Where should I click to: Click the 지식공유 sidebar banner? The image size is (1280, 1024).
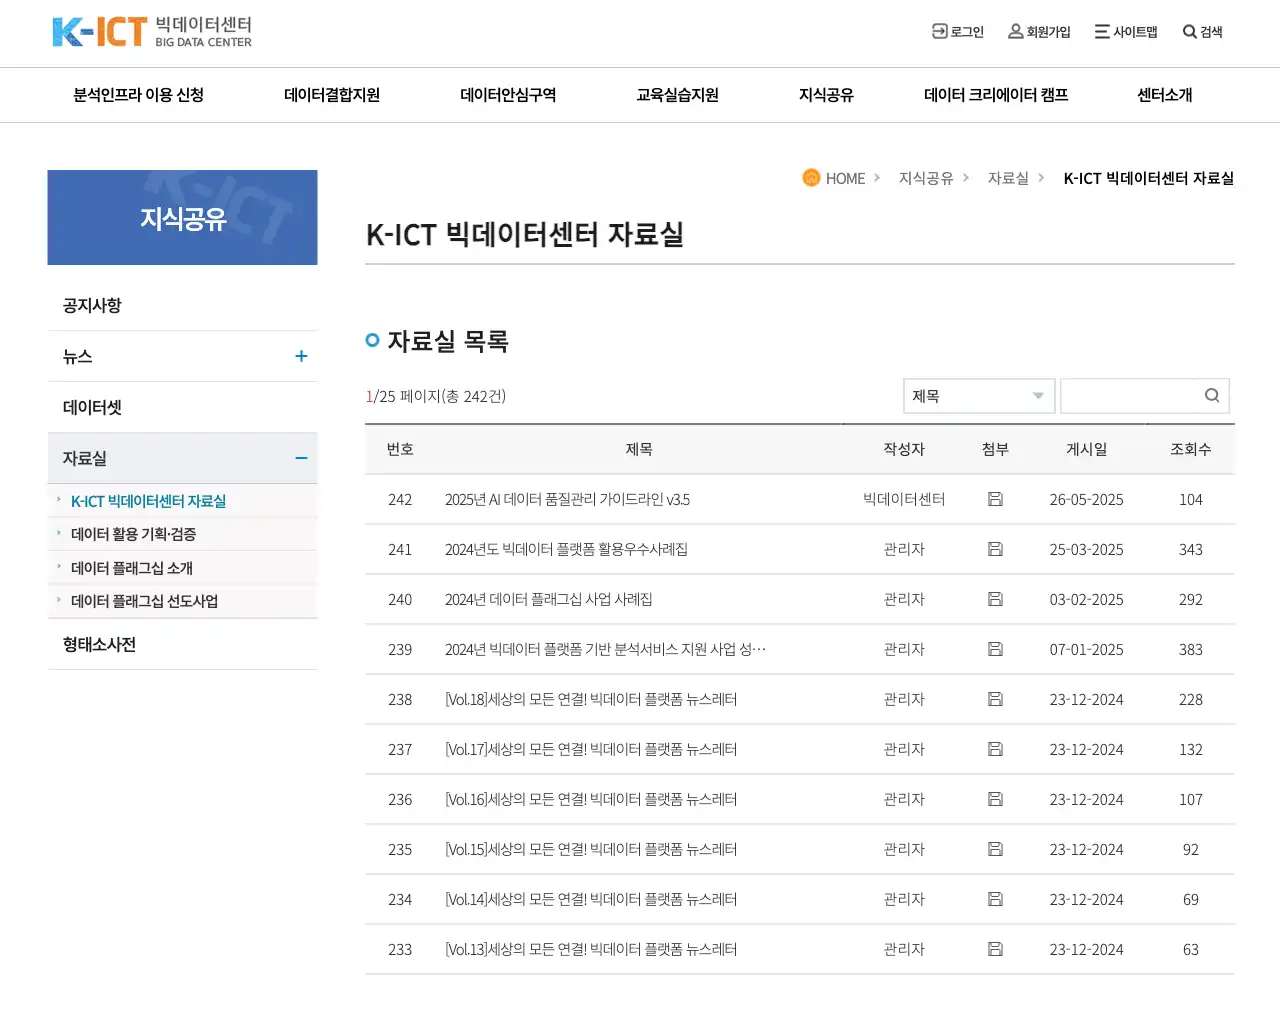point(183,217)
